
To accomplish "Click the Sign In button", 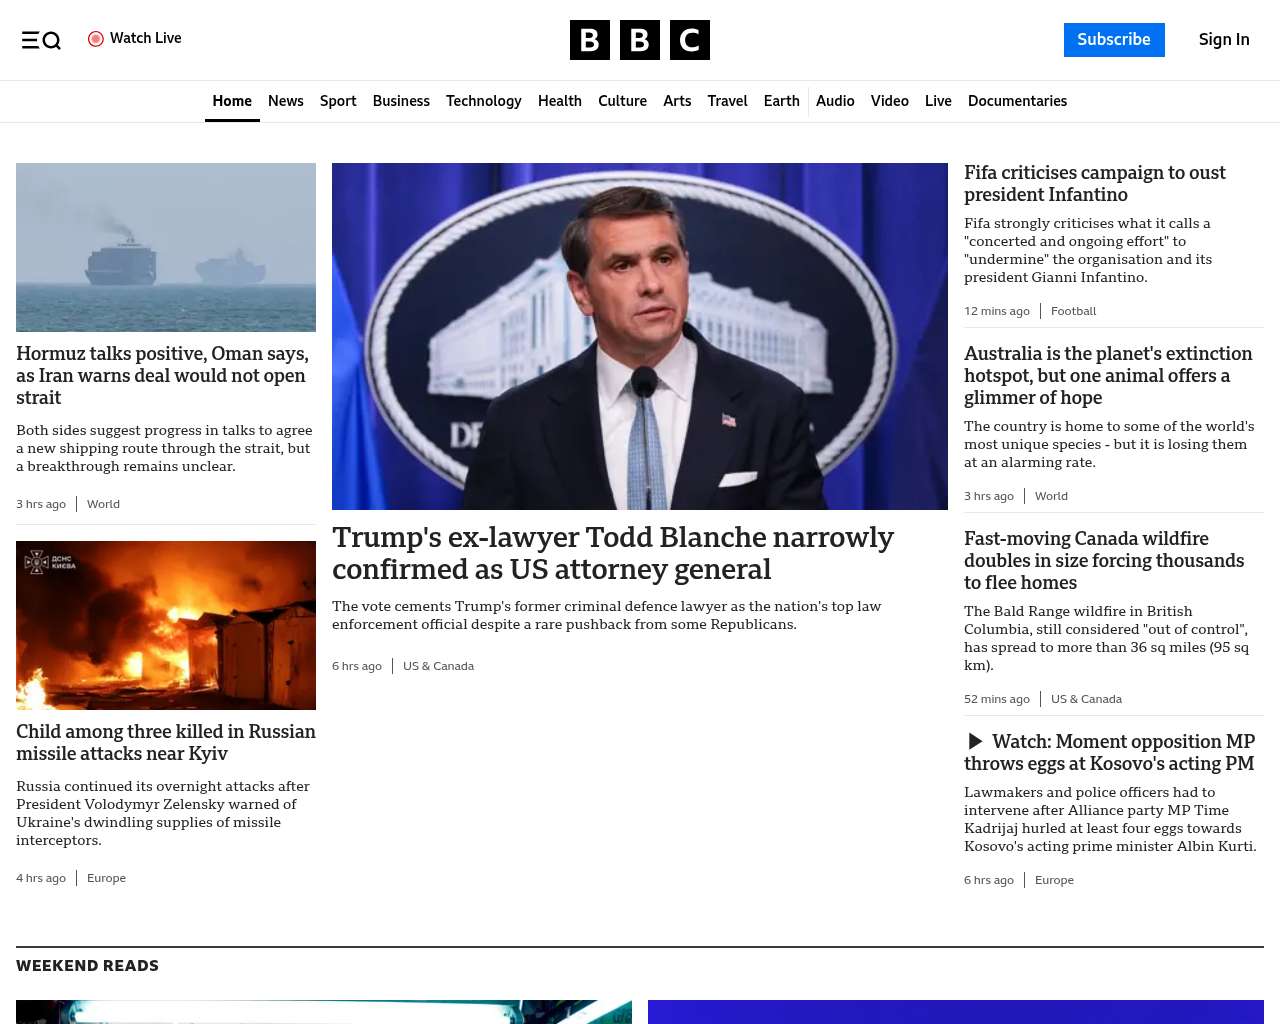I will [1224, 40].
